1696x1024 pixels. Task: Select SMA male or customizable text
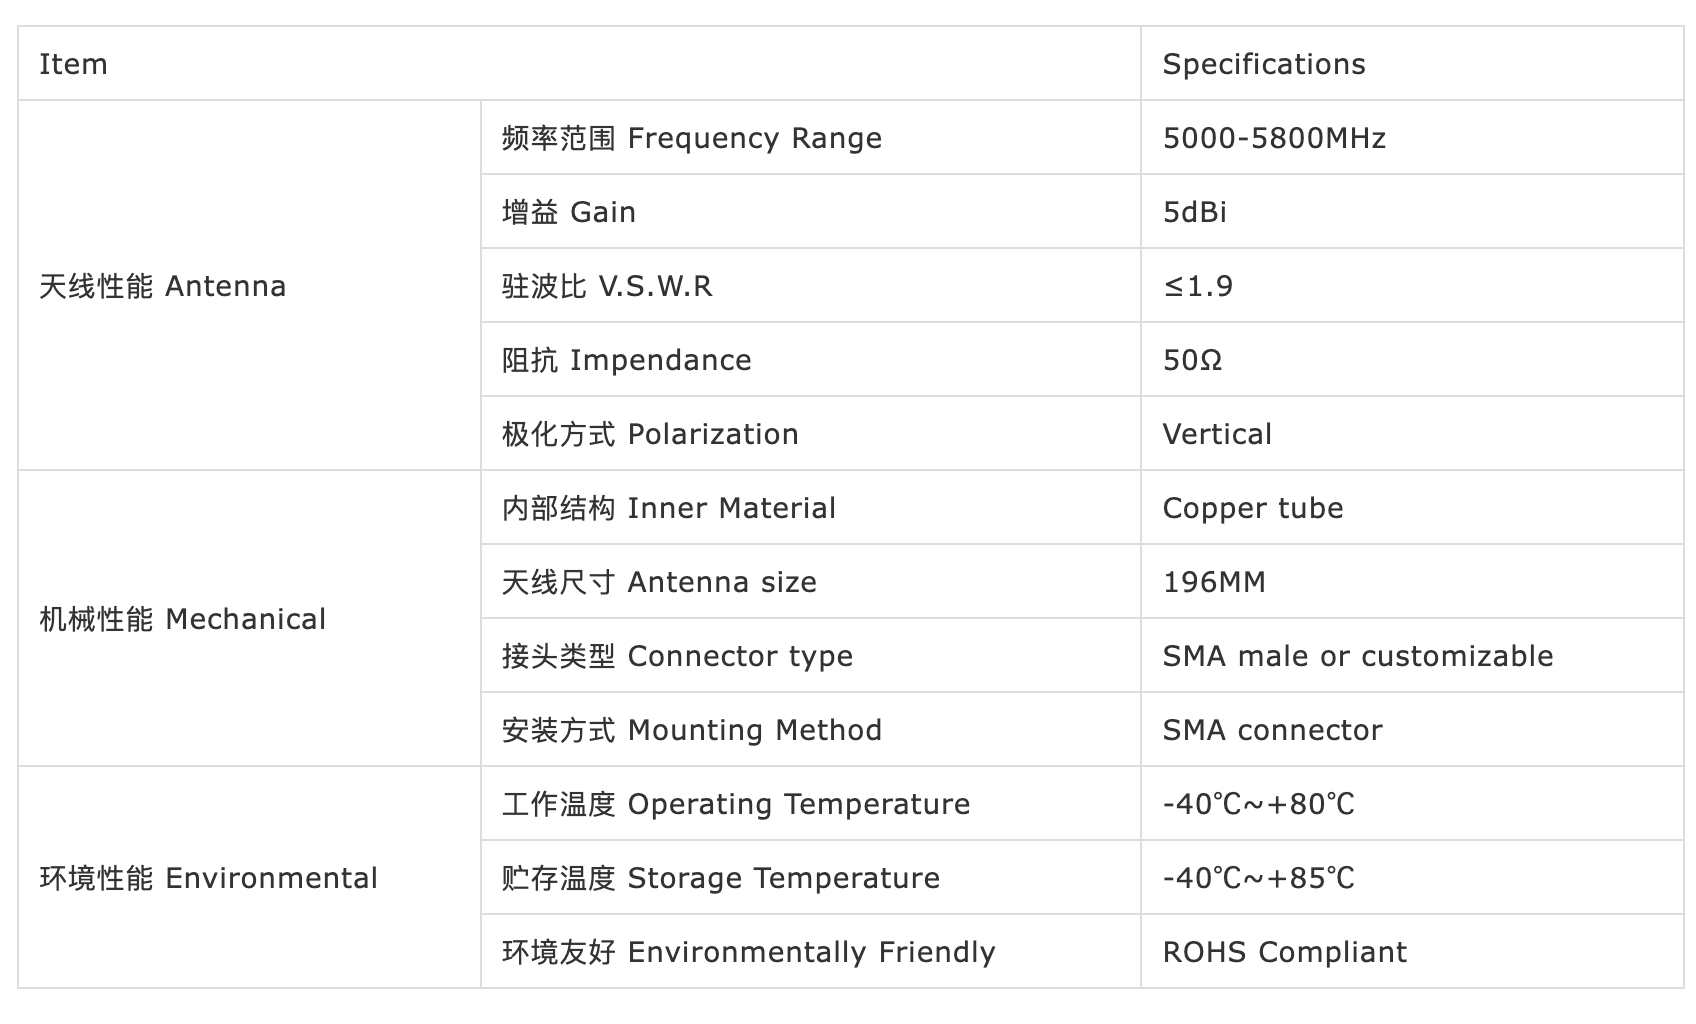(x=1357, y=656)
